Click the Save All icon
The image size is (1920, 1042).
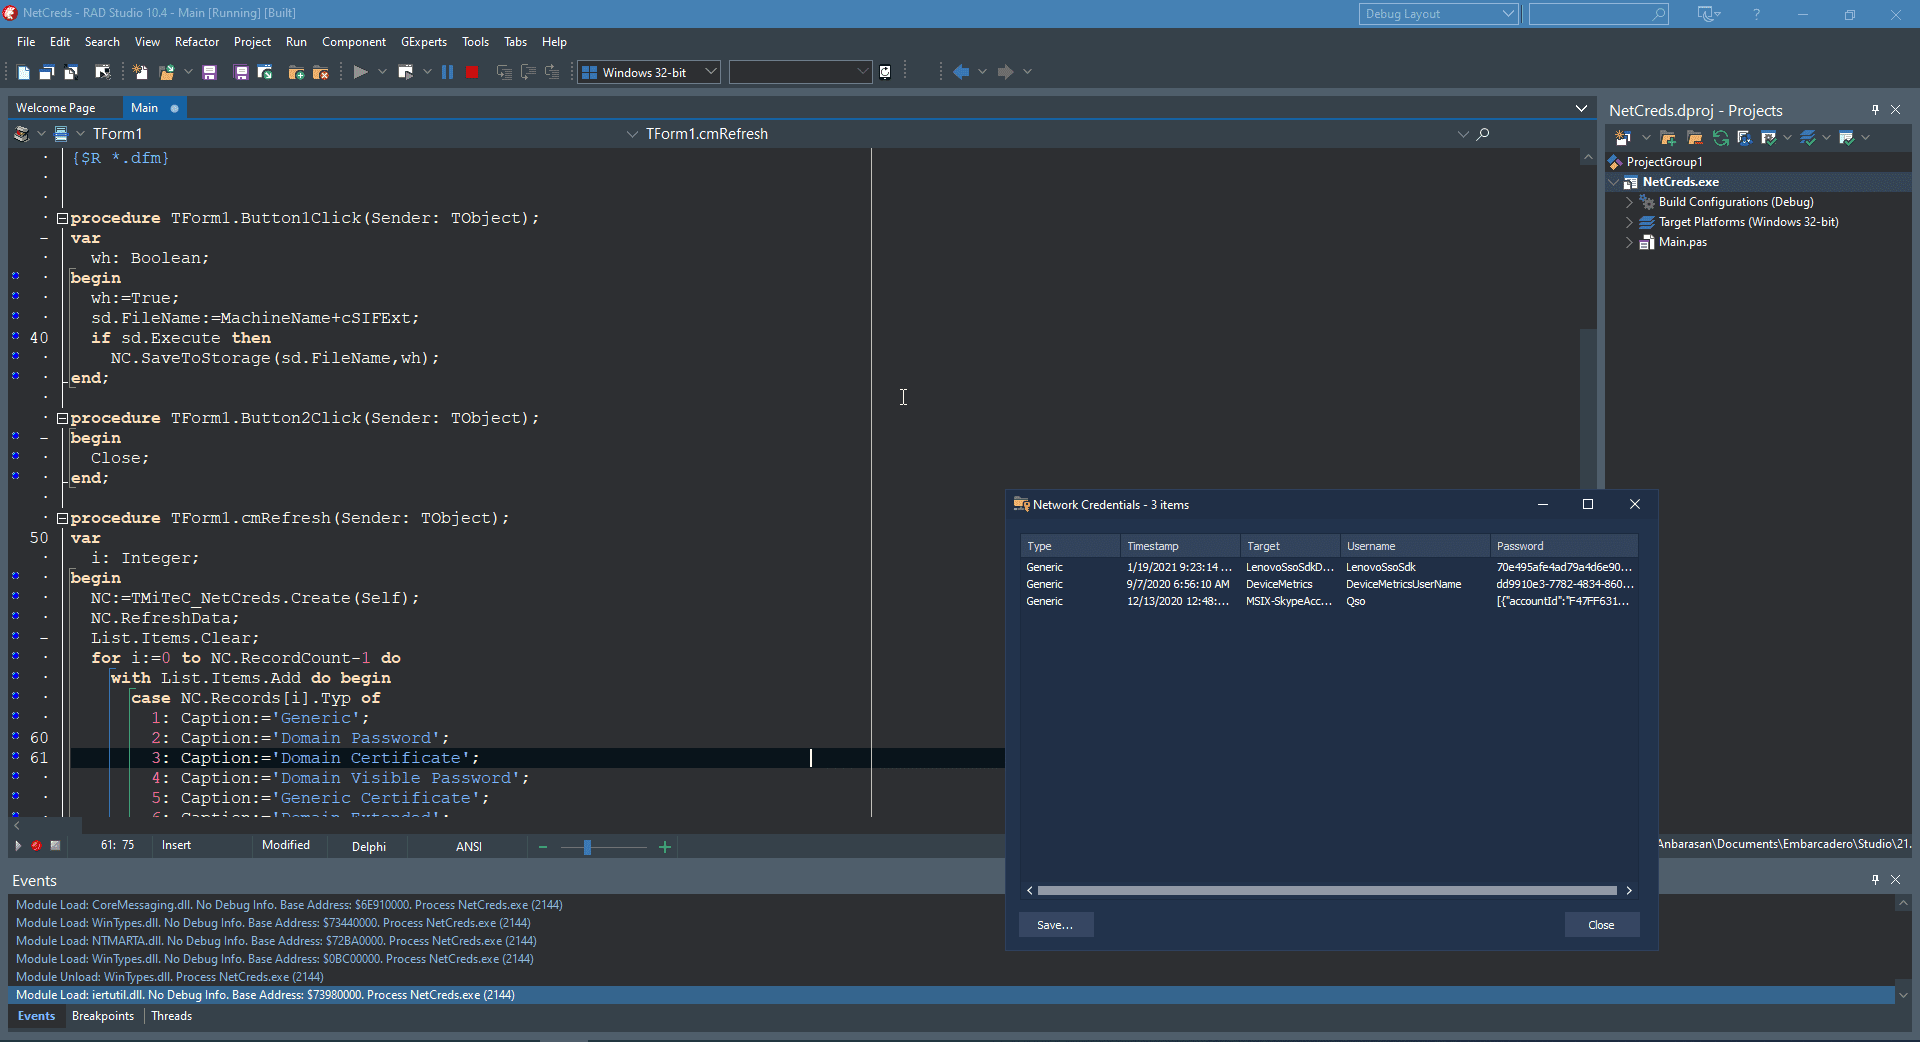tap(241, 72)
